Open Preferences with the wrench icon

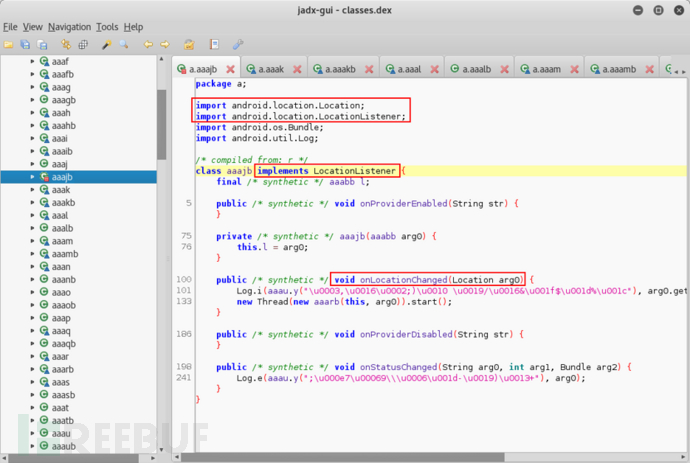[237, 45]
